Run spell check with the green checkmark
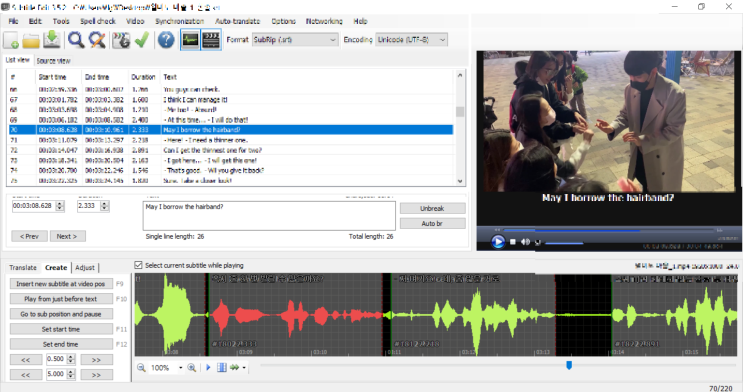The image size is (743, 392). [142, 40]
